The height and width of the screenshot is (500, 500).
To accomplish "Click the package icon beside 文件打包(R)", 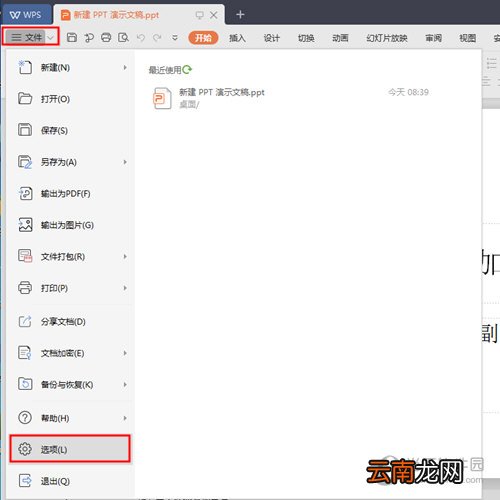I will (x=25, y=256).
